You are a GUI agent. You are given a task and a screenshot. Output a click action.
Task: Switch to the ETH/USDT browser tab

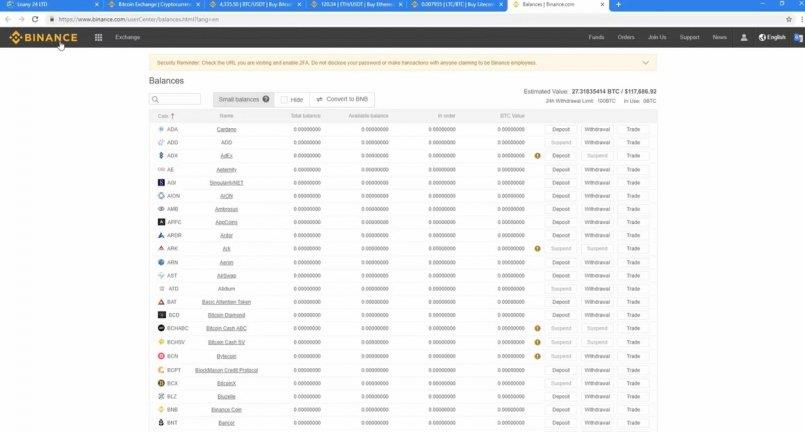356,5
